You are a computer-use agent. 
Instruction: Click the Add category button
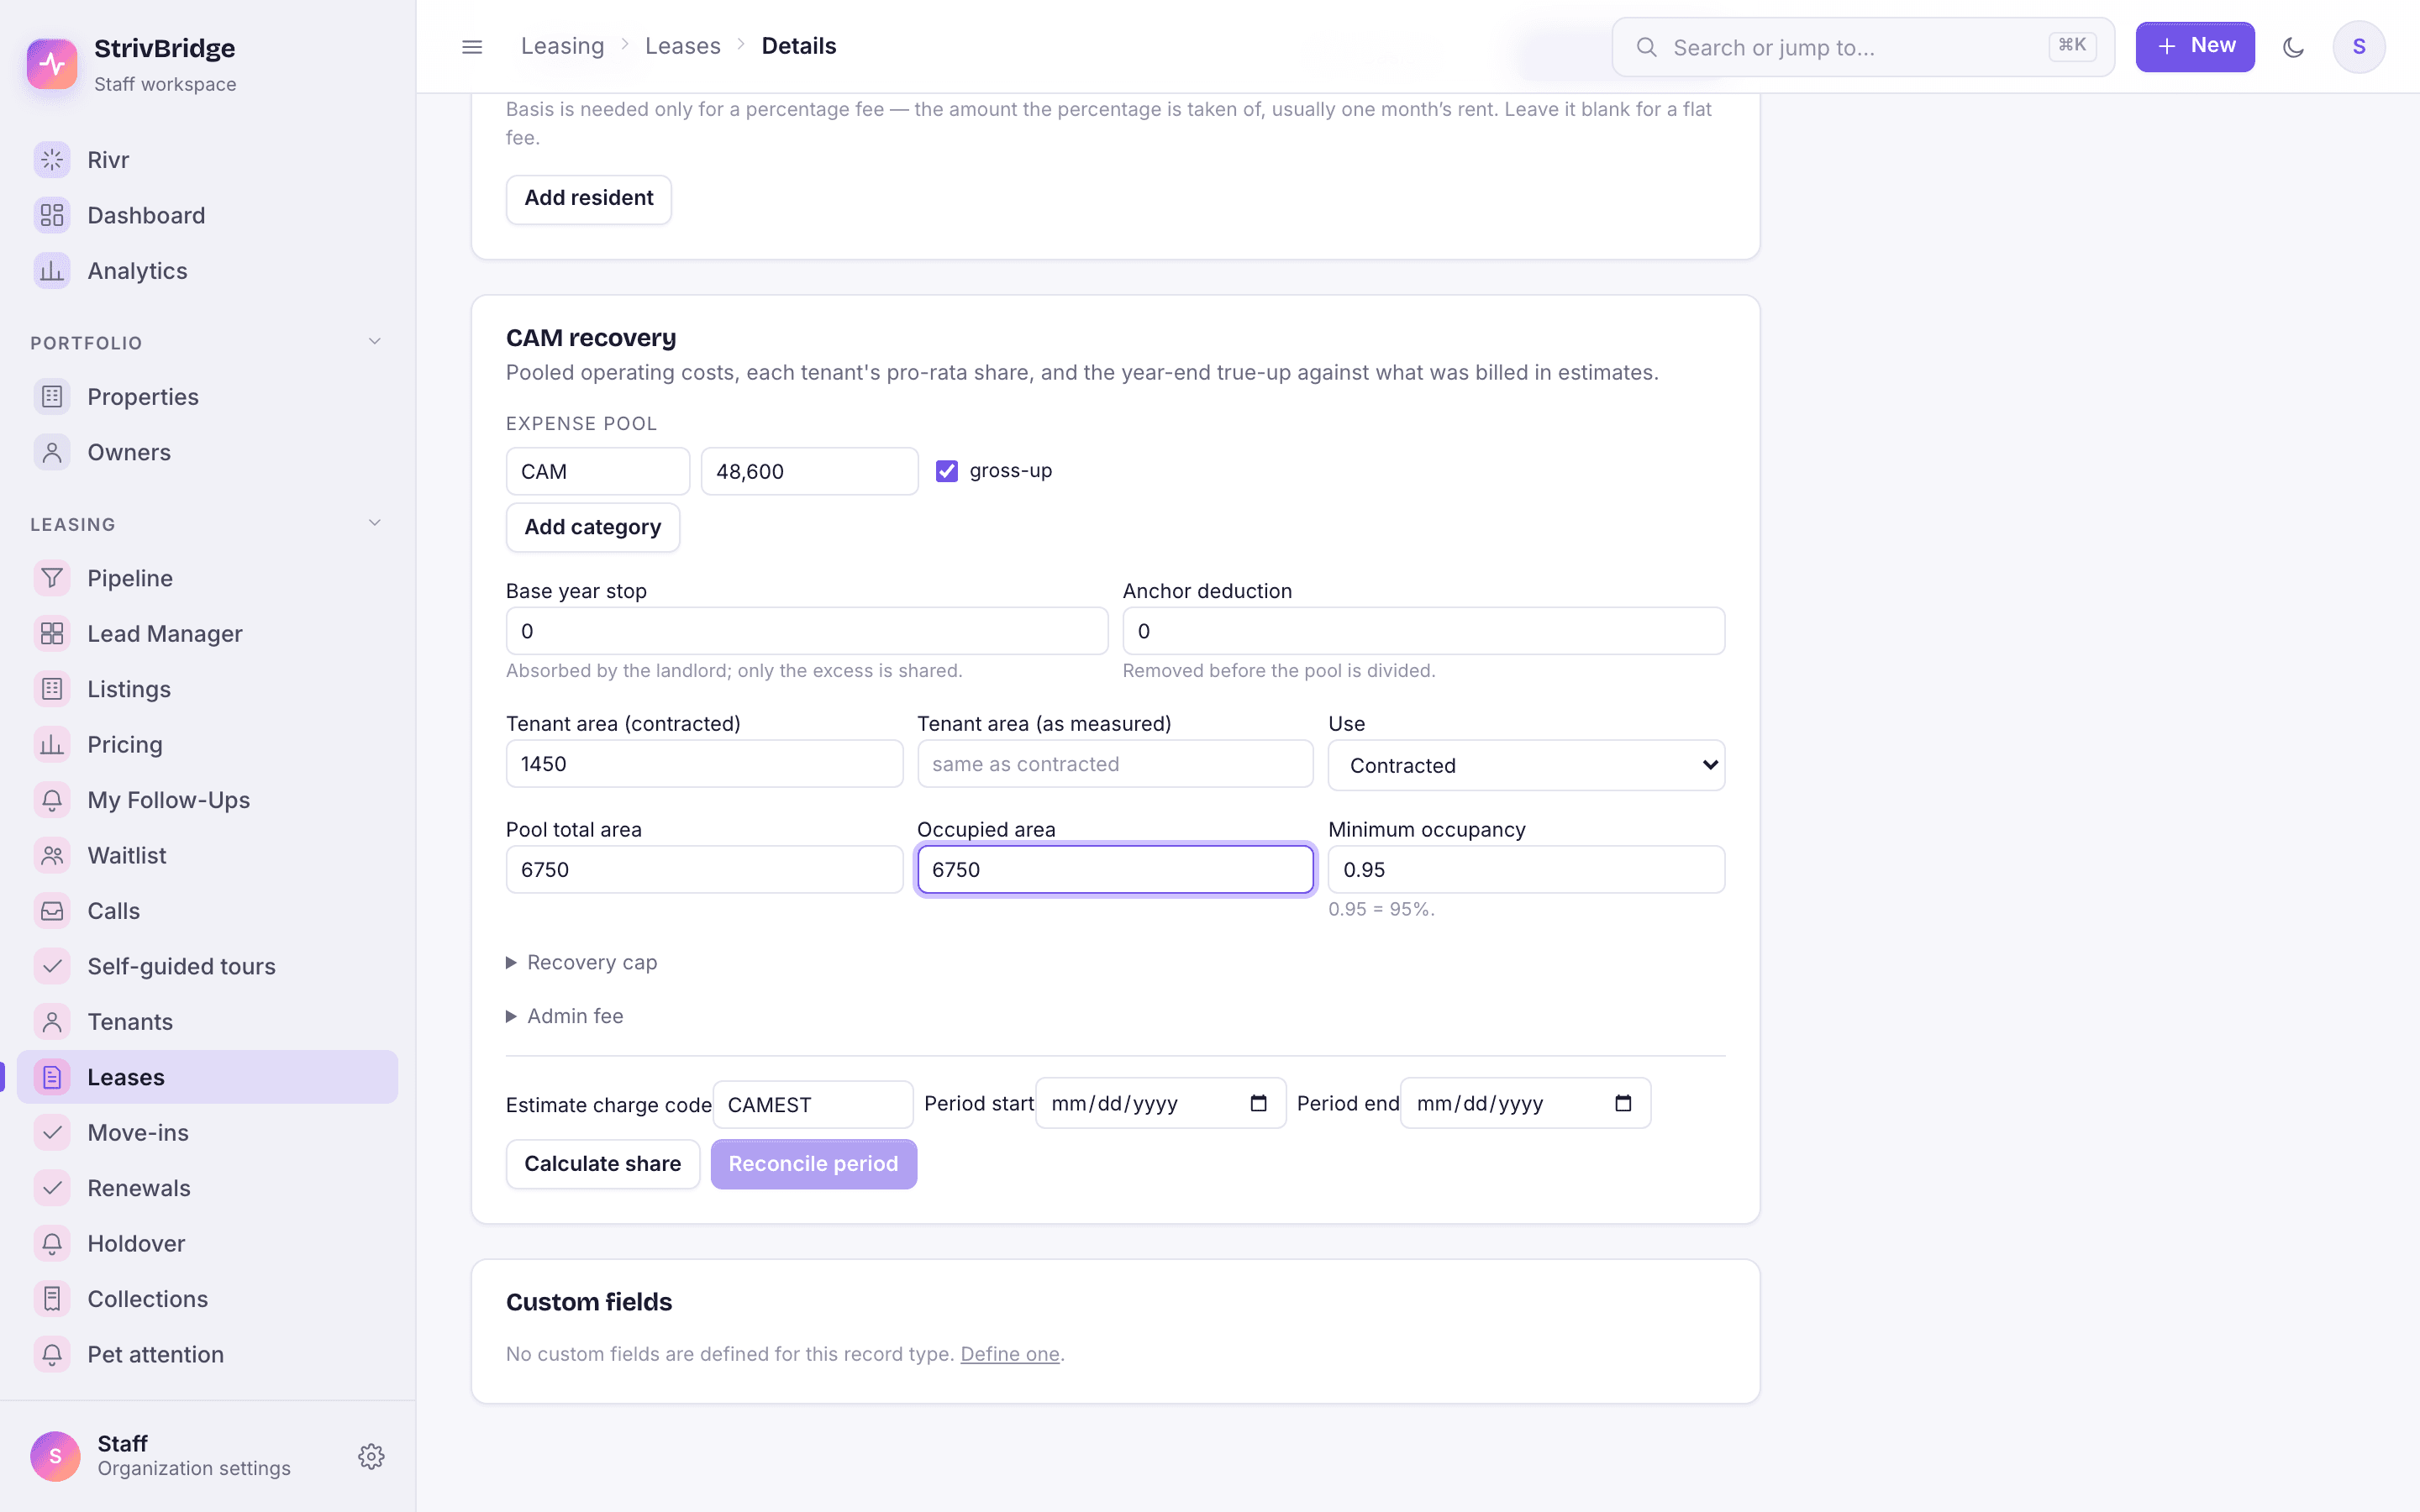(592, 527)
